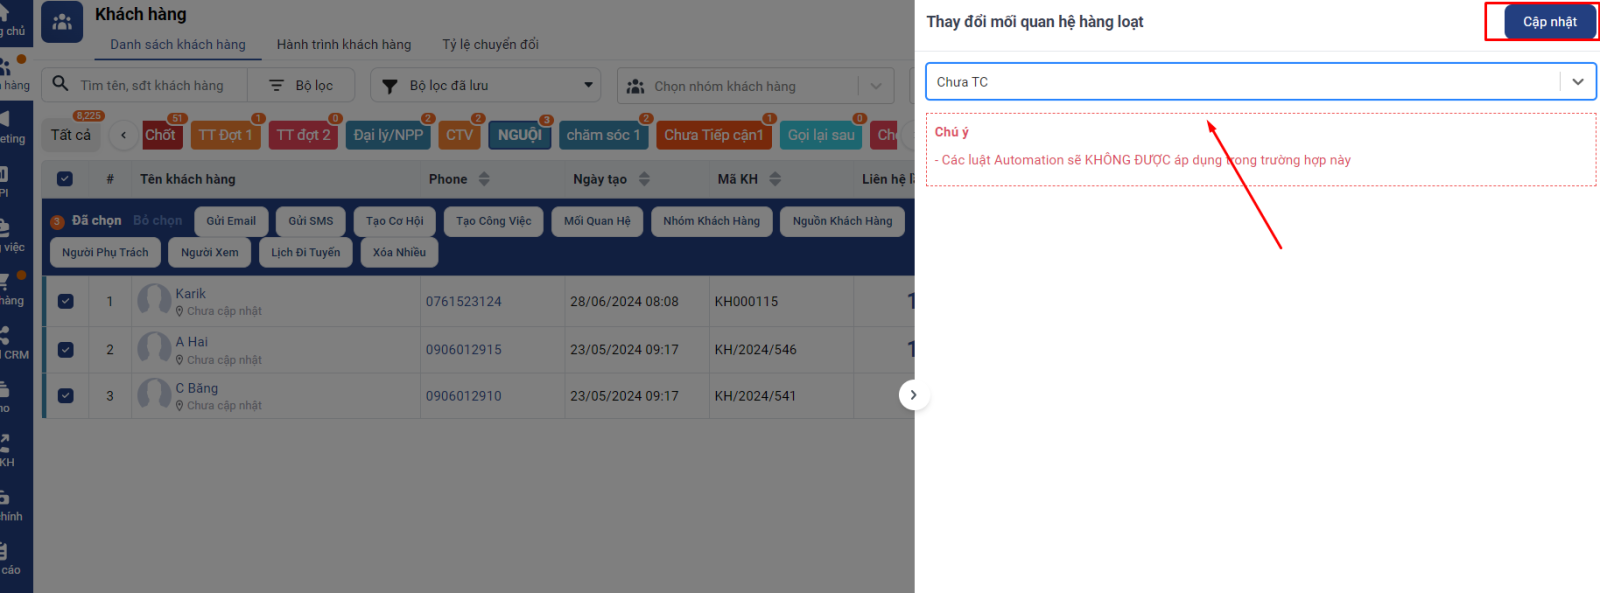Sort by Ngày tạo column arrows

644,179
